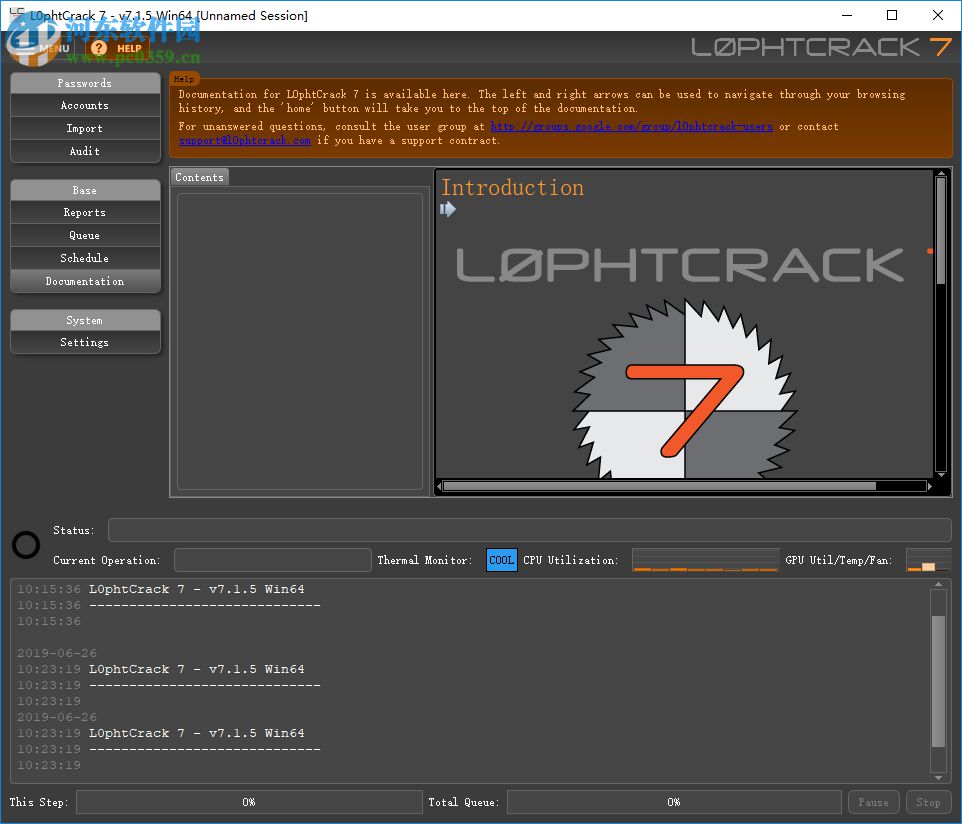The image size is (962, 824).
Task: Click the circular status indicator near Status
Action: (25, 545)
